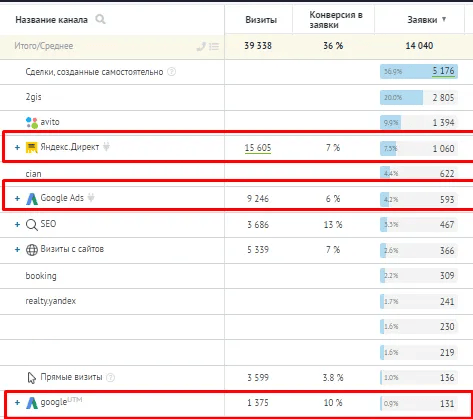
Task: Click the SEO magnifier icon
Action: pyautogui.click(x=32, y=225)
